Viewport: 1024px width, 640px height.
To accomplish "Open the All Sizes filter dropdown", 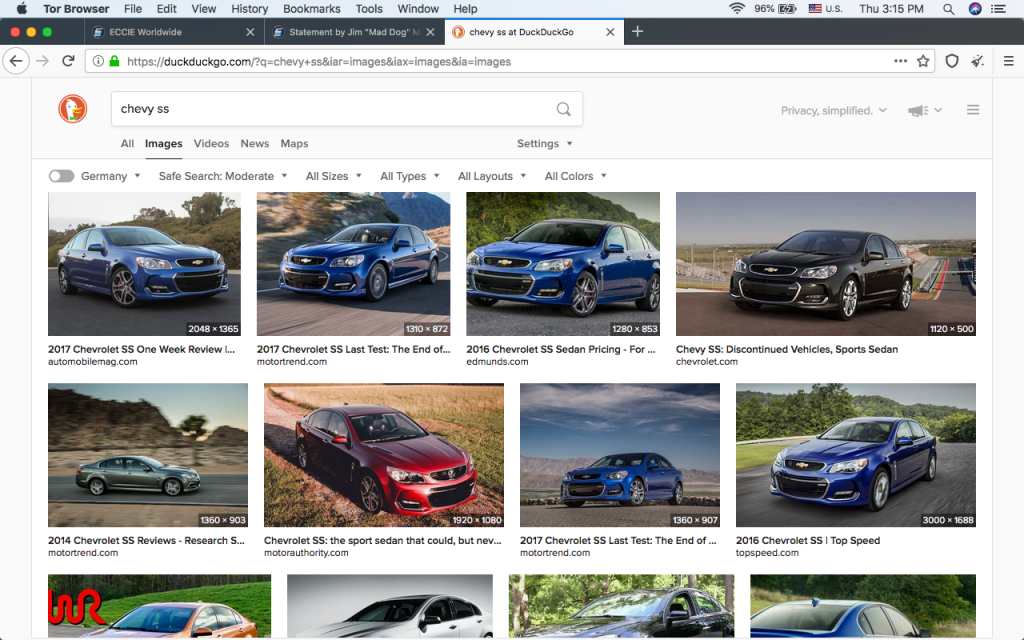I will (334, 176).
